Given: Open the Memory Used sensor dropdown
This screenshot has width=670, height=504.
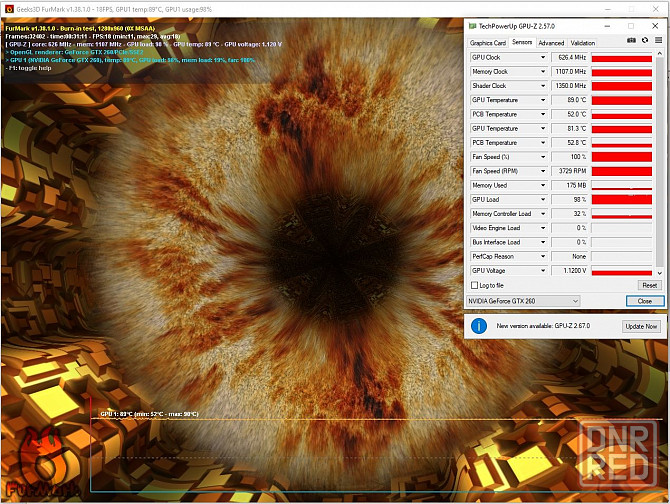Looking at the screenshot, I should click(543, 185).
